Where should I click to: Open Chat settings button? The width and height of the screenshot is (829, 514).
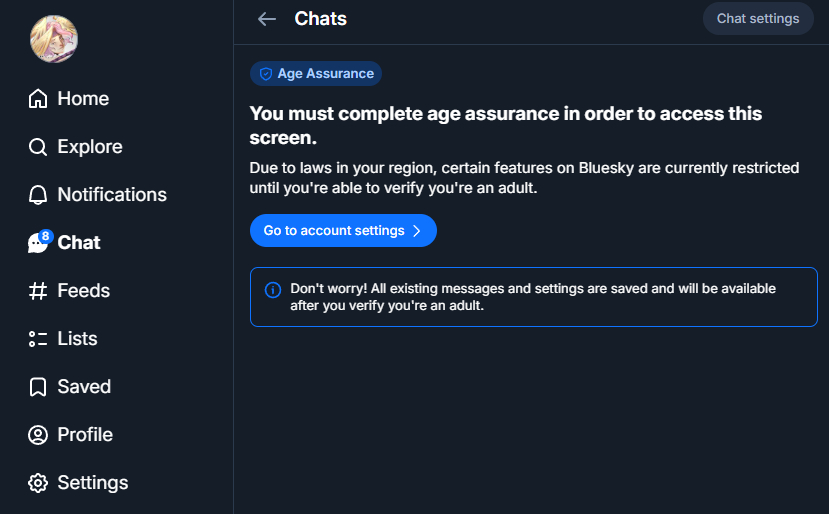(x=758, y=19)
